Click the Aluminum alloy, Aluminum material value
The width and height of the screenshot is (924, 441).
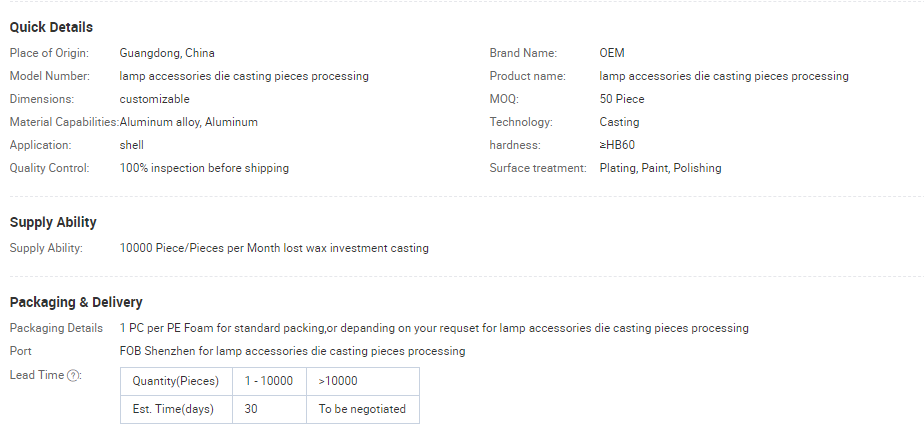(189, 122)
